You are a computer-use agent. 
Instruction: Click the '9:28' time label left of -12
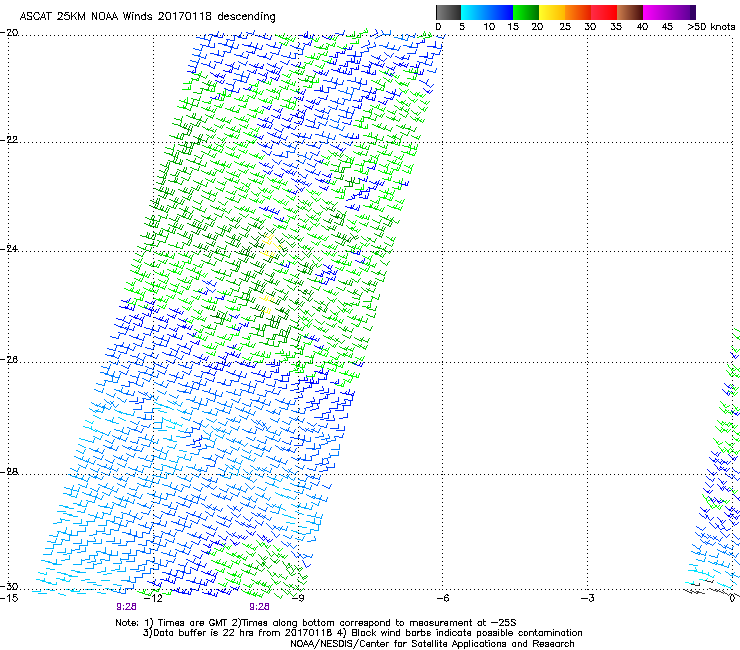point(126,607)
